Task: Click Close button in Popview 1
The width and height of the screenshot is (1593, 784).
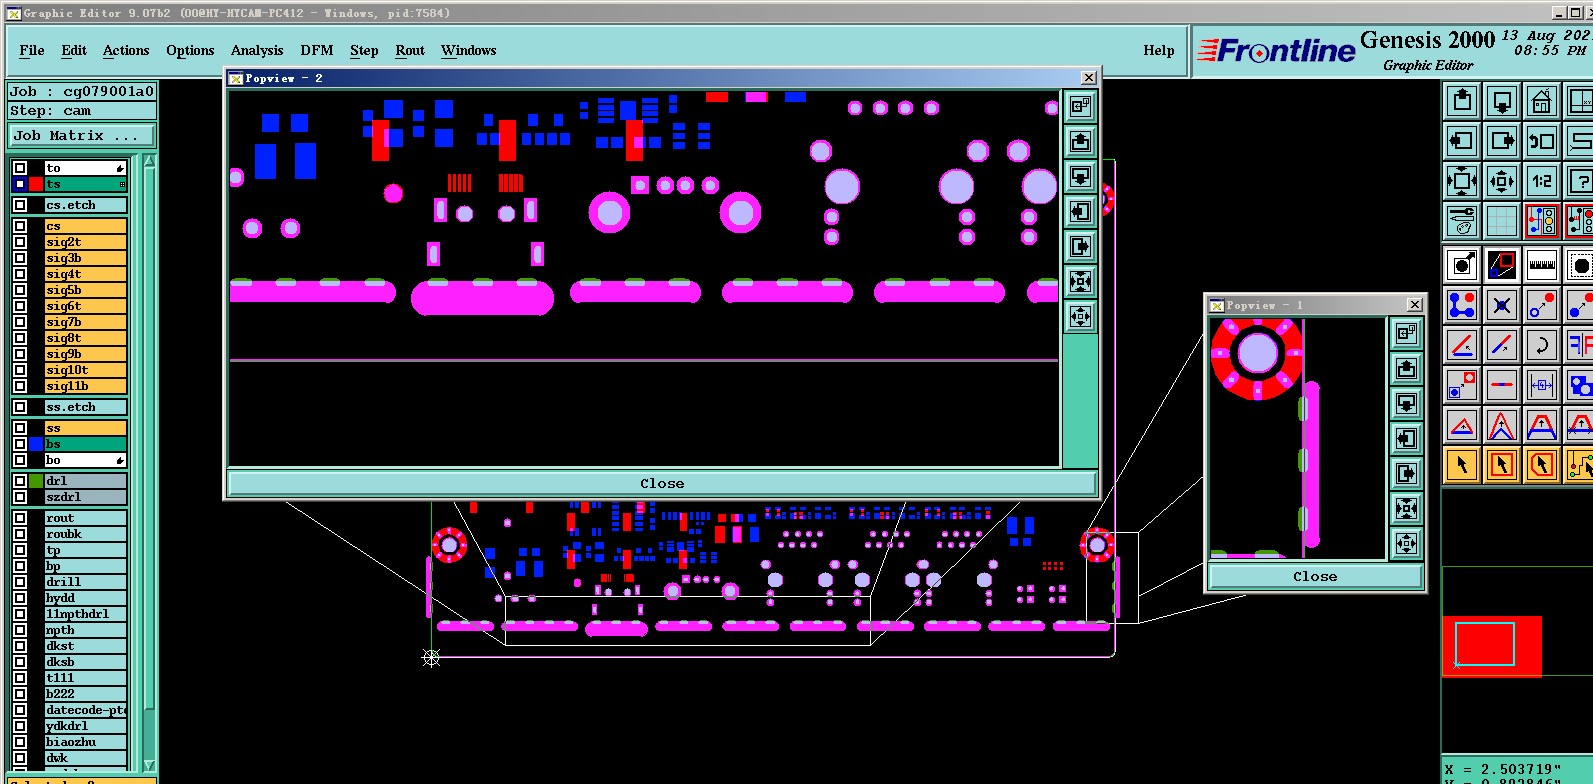Action: pyautogui.click(x=1315, y=576)
